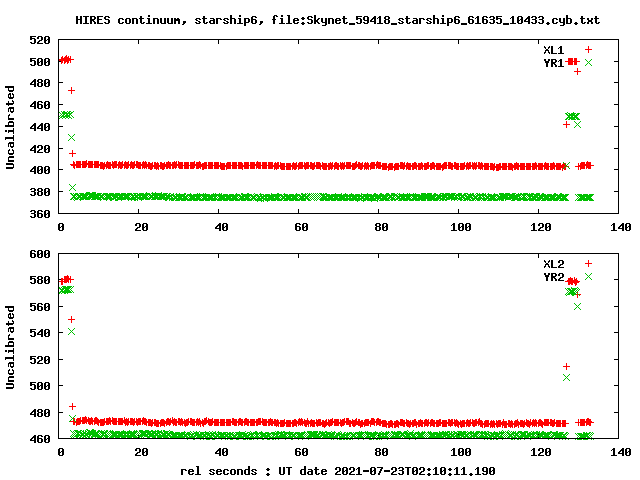Screen dimensions: 640x480
Task: Click the rel seconds UT date label
Action: (x=338, y=471)
